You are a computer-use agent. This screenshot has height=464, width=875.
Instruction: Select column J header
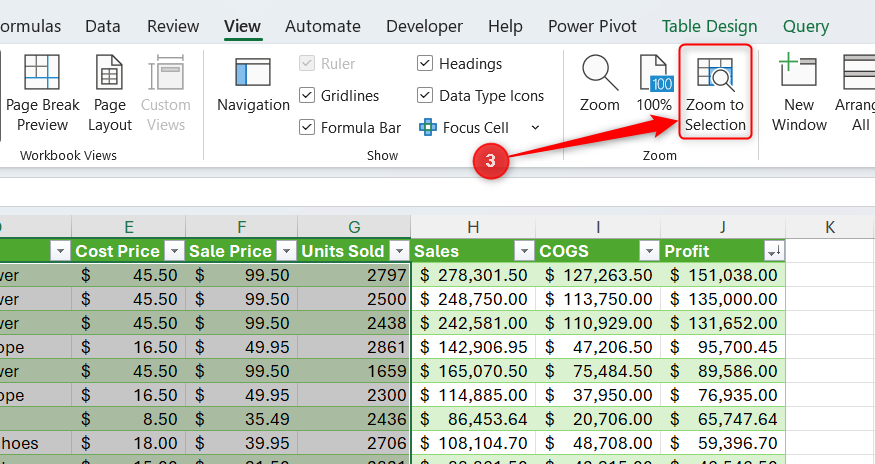[723, 227]
